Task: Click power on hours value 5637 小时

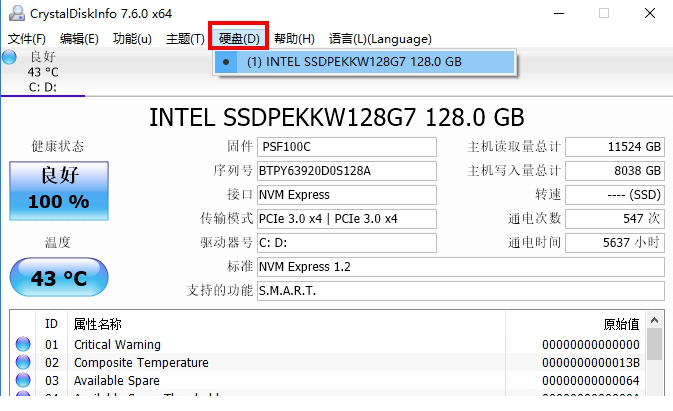Action: tap(615, 243)
